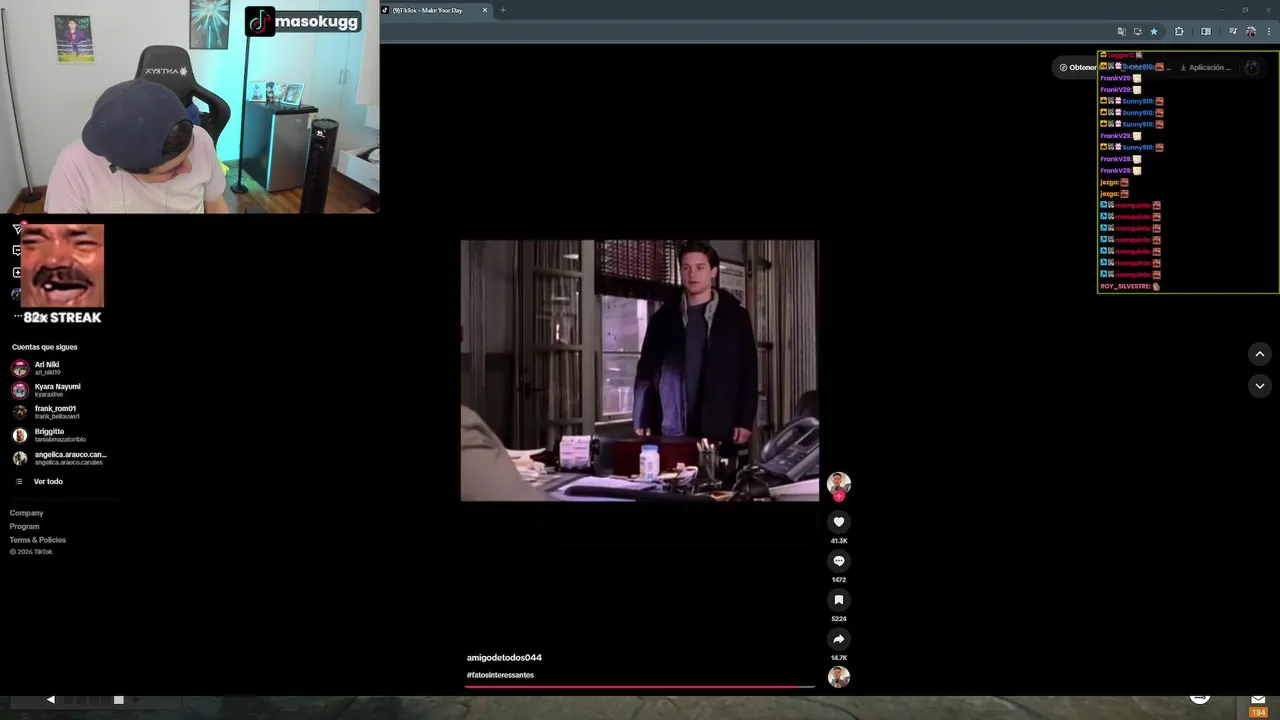Click the 5224 saves count
The image size is (1280, 720).
[x=839, y=619]
